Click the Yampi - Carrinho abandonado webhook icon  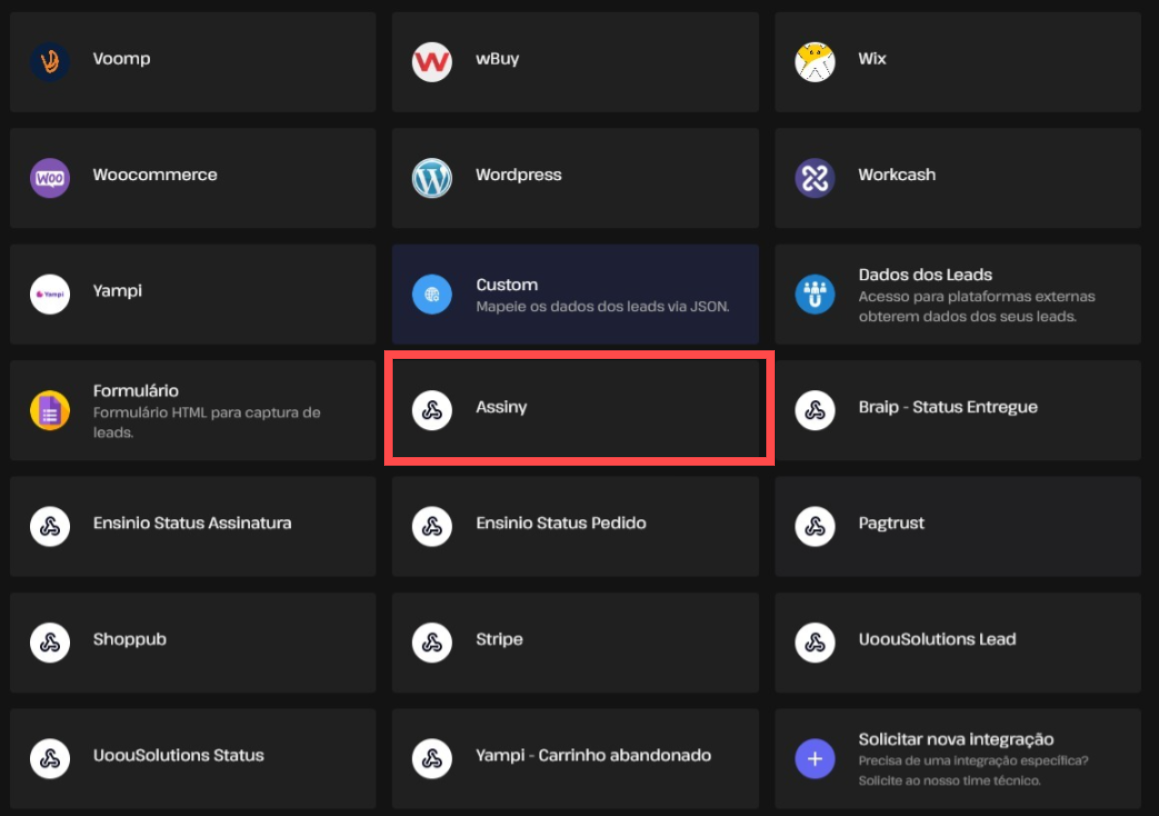coord(432,758)
